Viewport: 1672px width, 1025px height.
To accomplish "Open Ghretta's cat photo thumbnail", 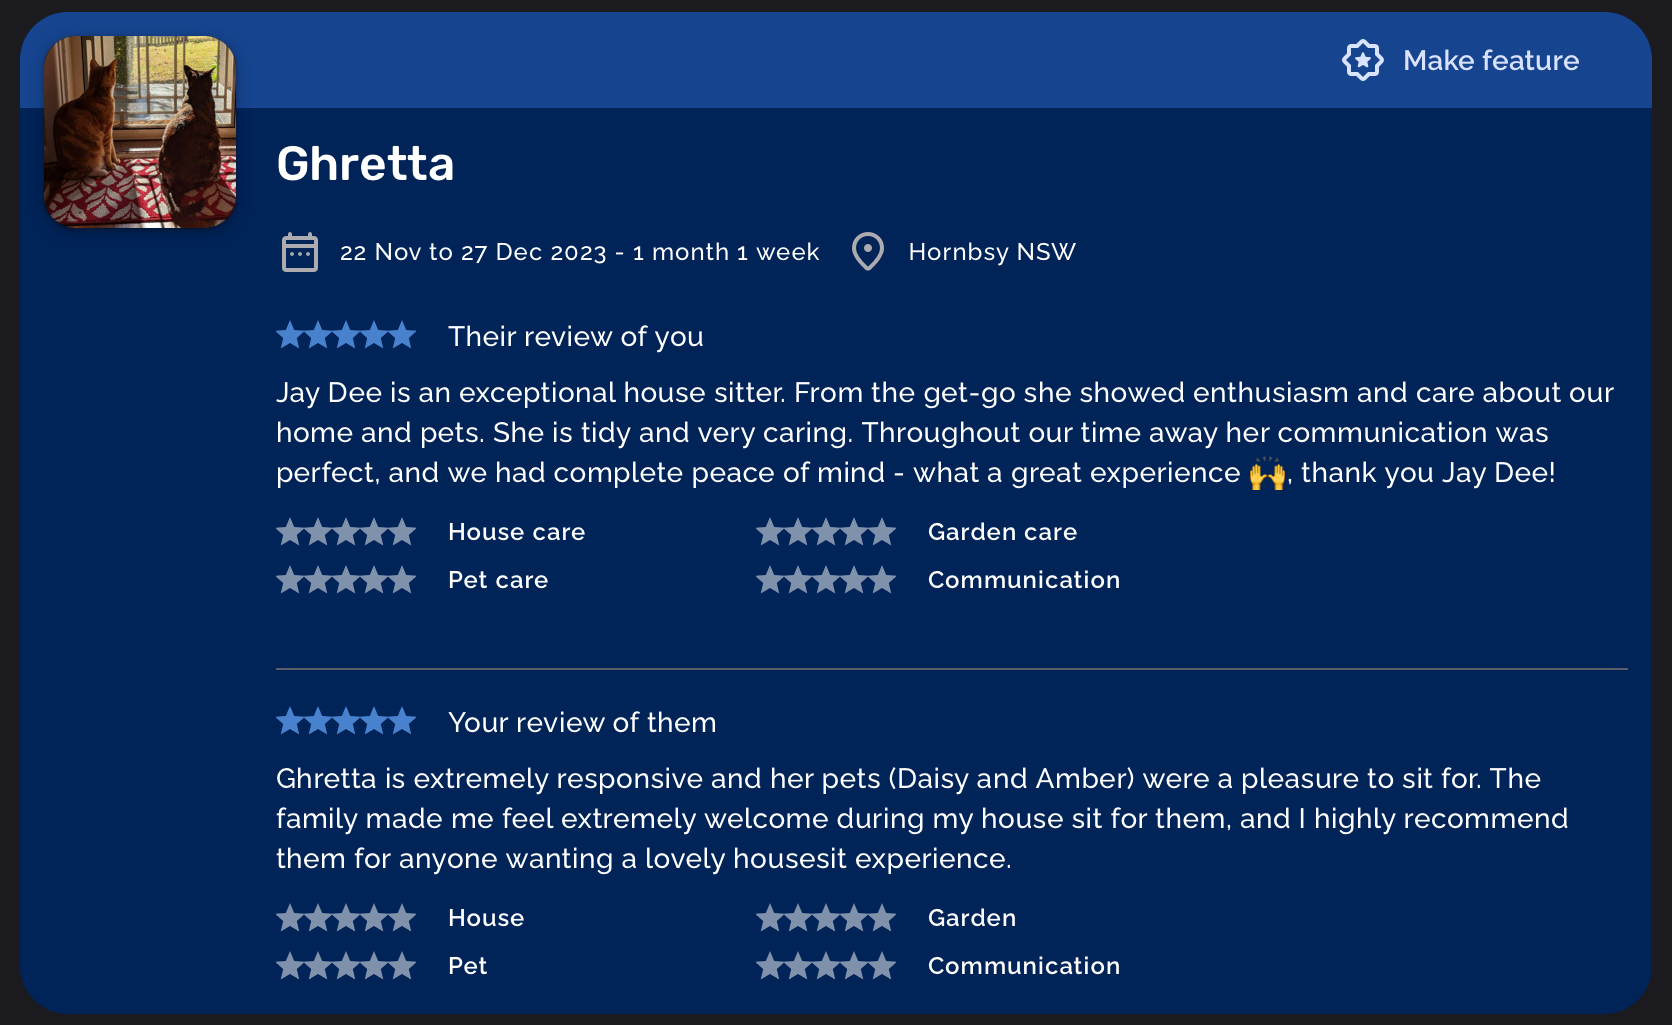I will (x=140, y=131).
